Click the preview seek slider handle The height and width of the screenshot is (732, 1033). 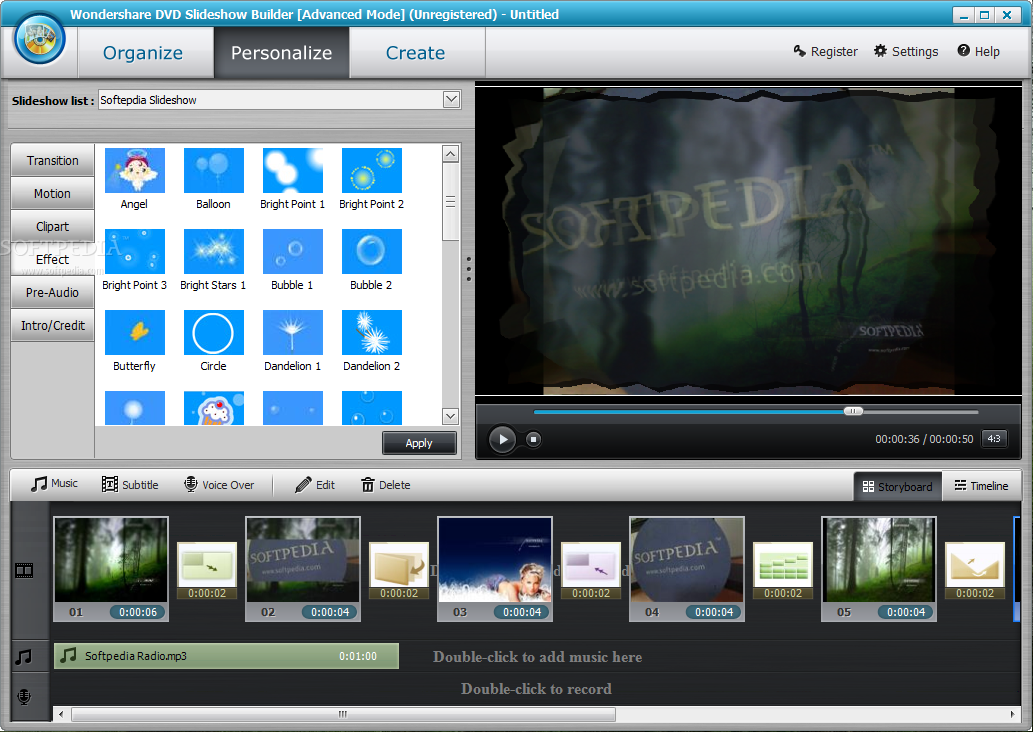click(853, 411)
